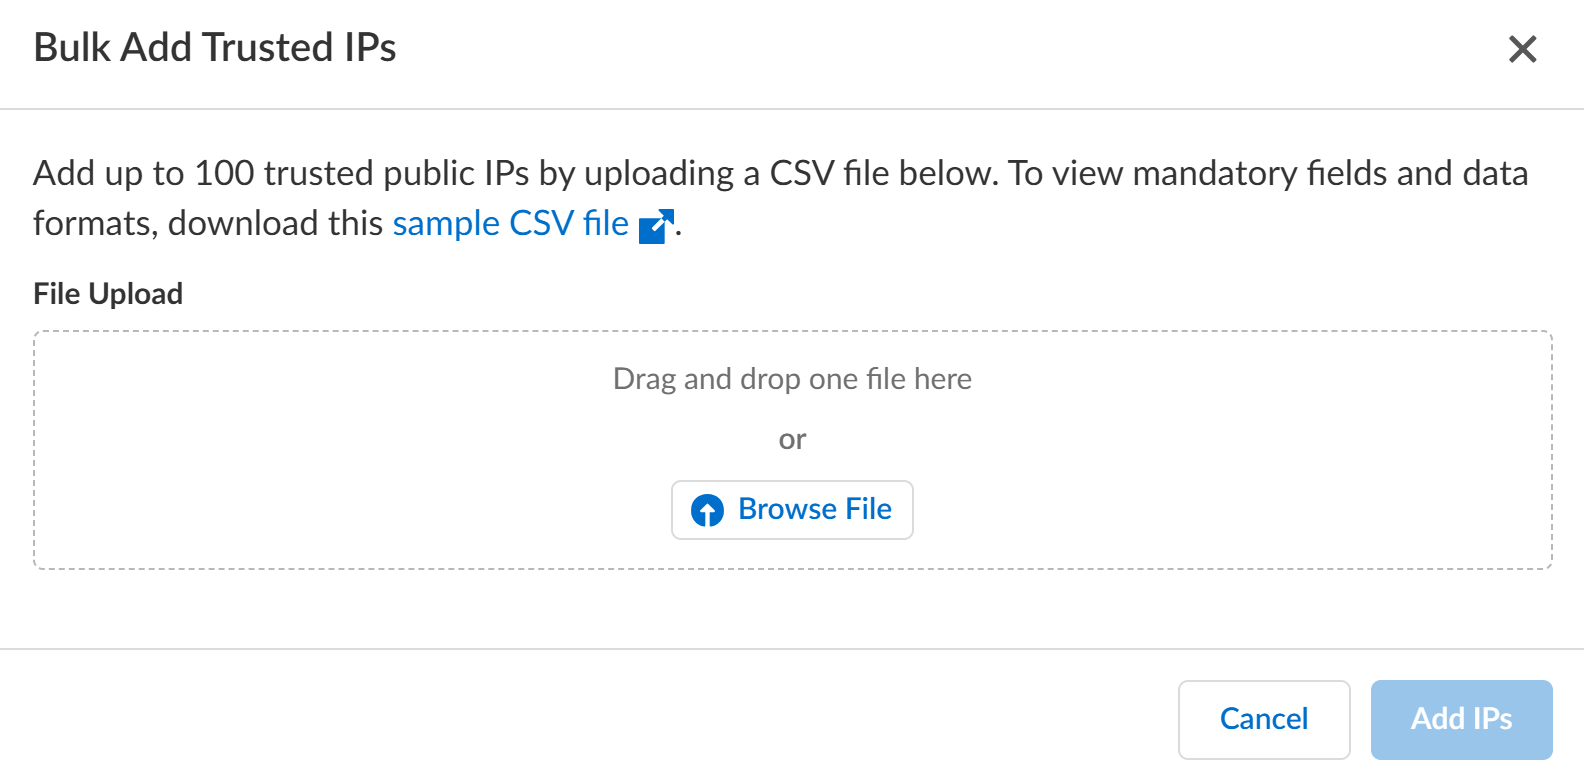Click the 'or' text above Browse File
This screenshot has height=777, width=1584.
coord(792,440)
